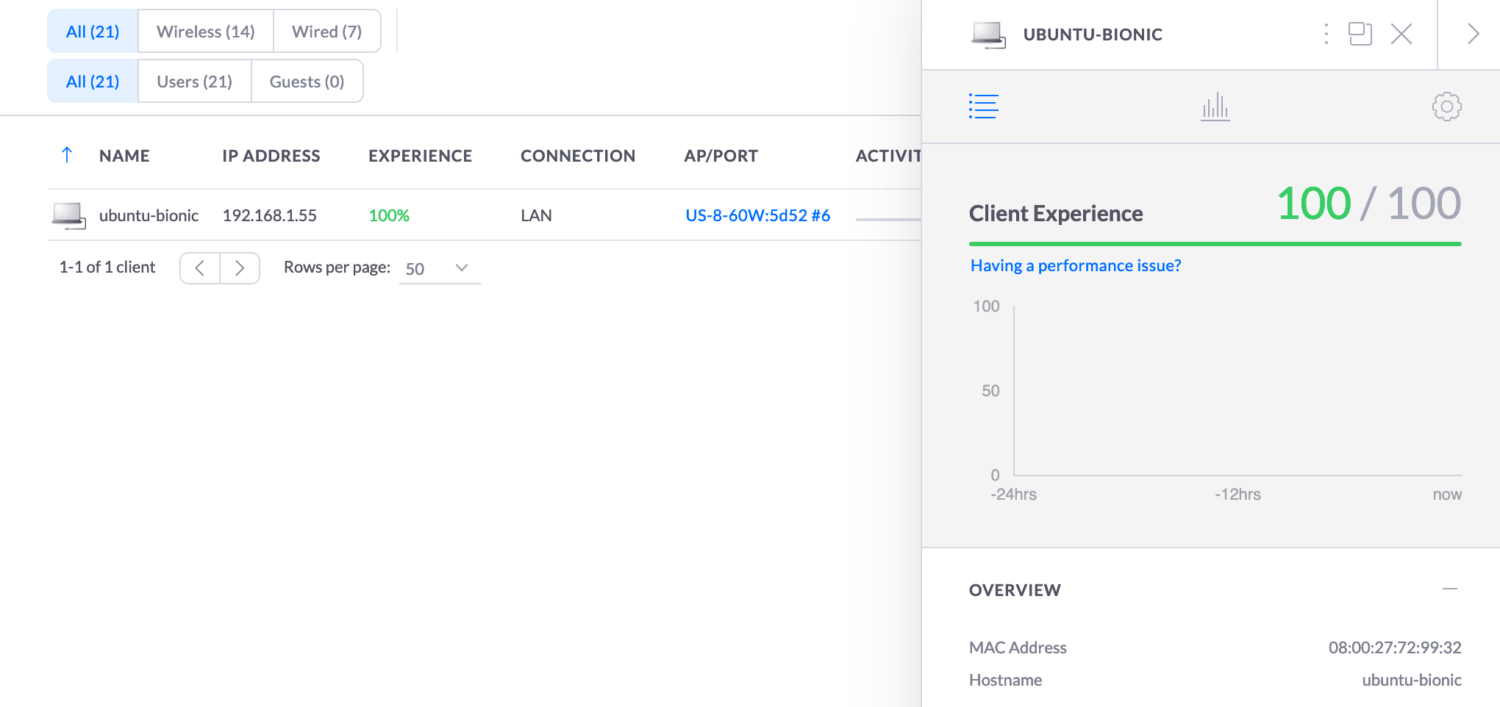The height and width of the screenshot is (707, 1500).
Task: Collapse side panel with right chevron
Action: click(x=1472, y=34)
